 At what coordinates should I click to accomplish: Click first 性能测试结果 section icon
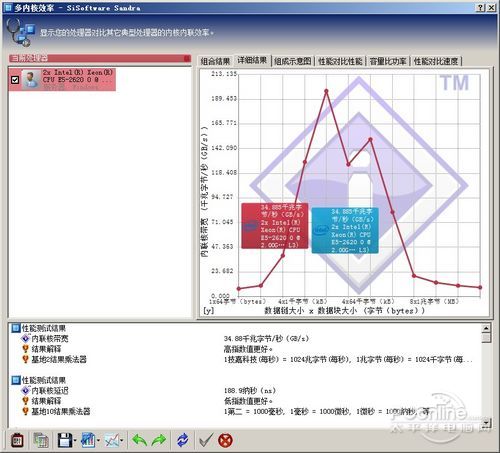[15, 328]
